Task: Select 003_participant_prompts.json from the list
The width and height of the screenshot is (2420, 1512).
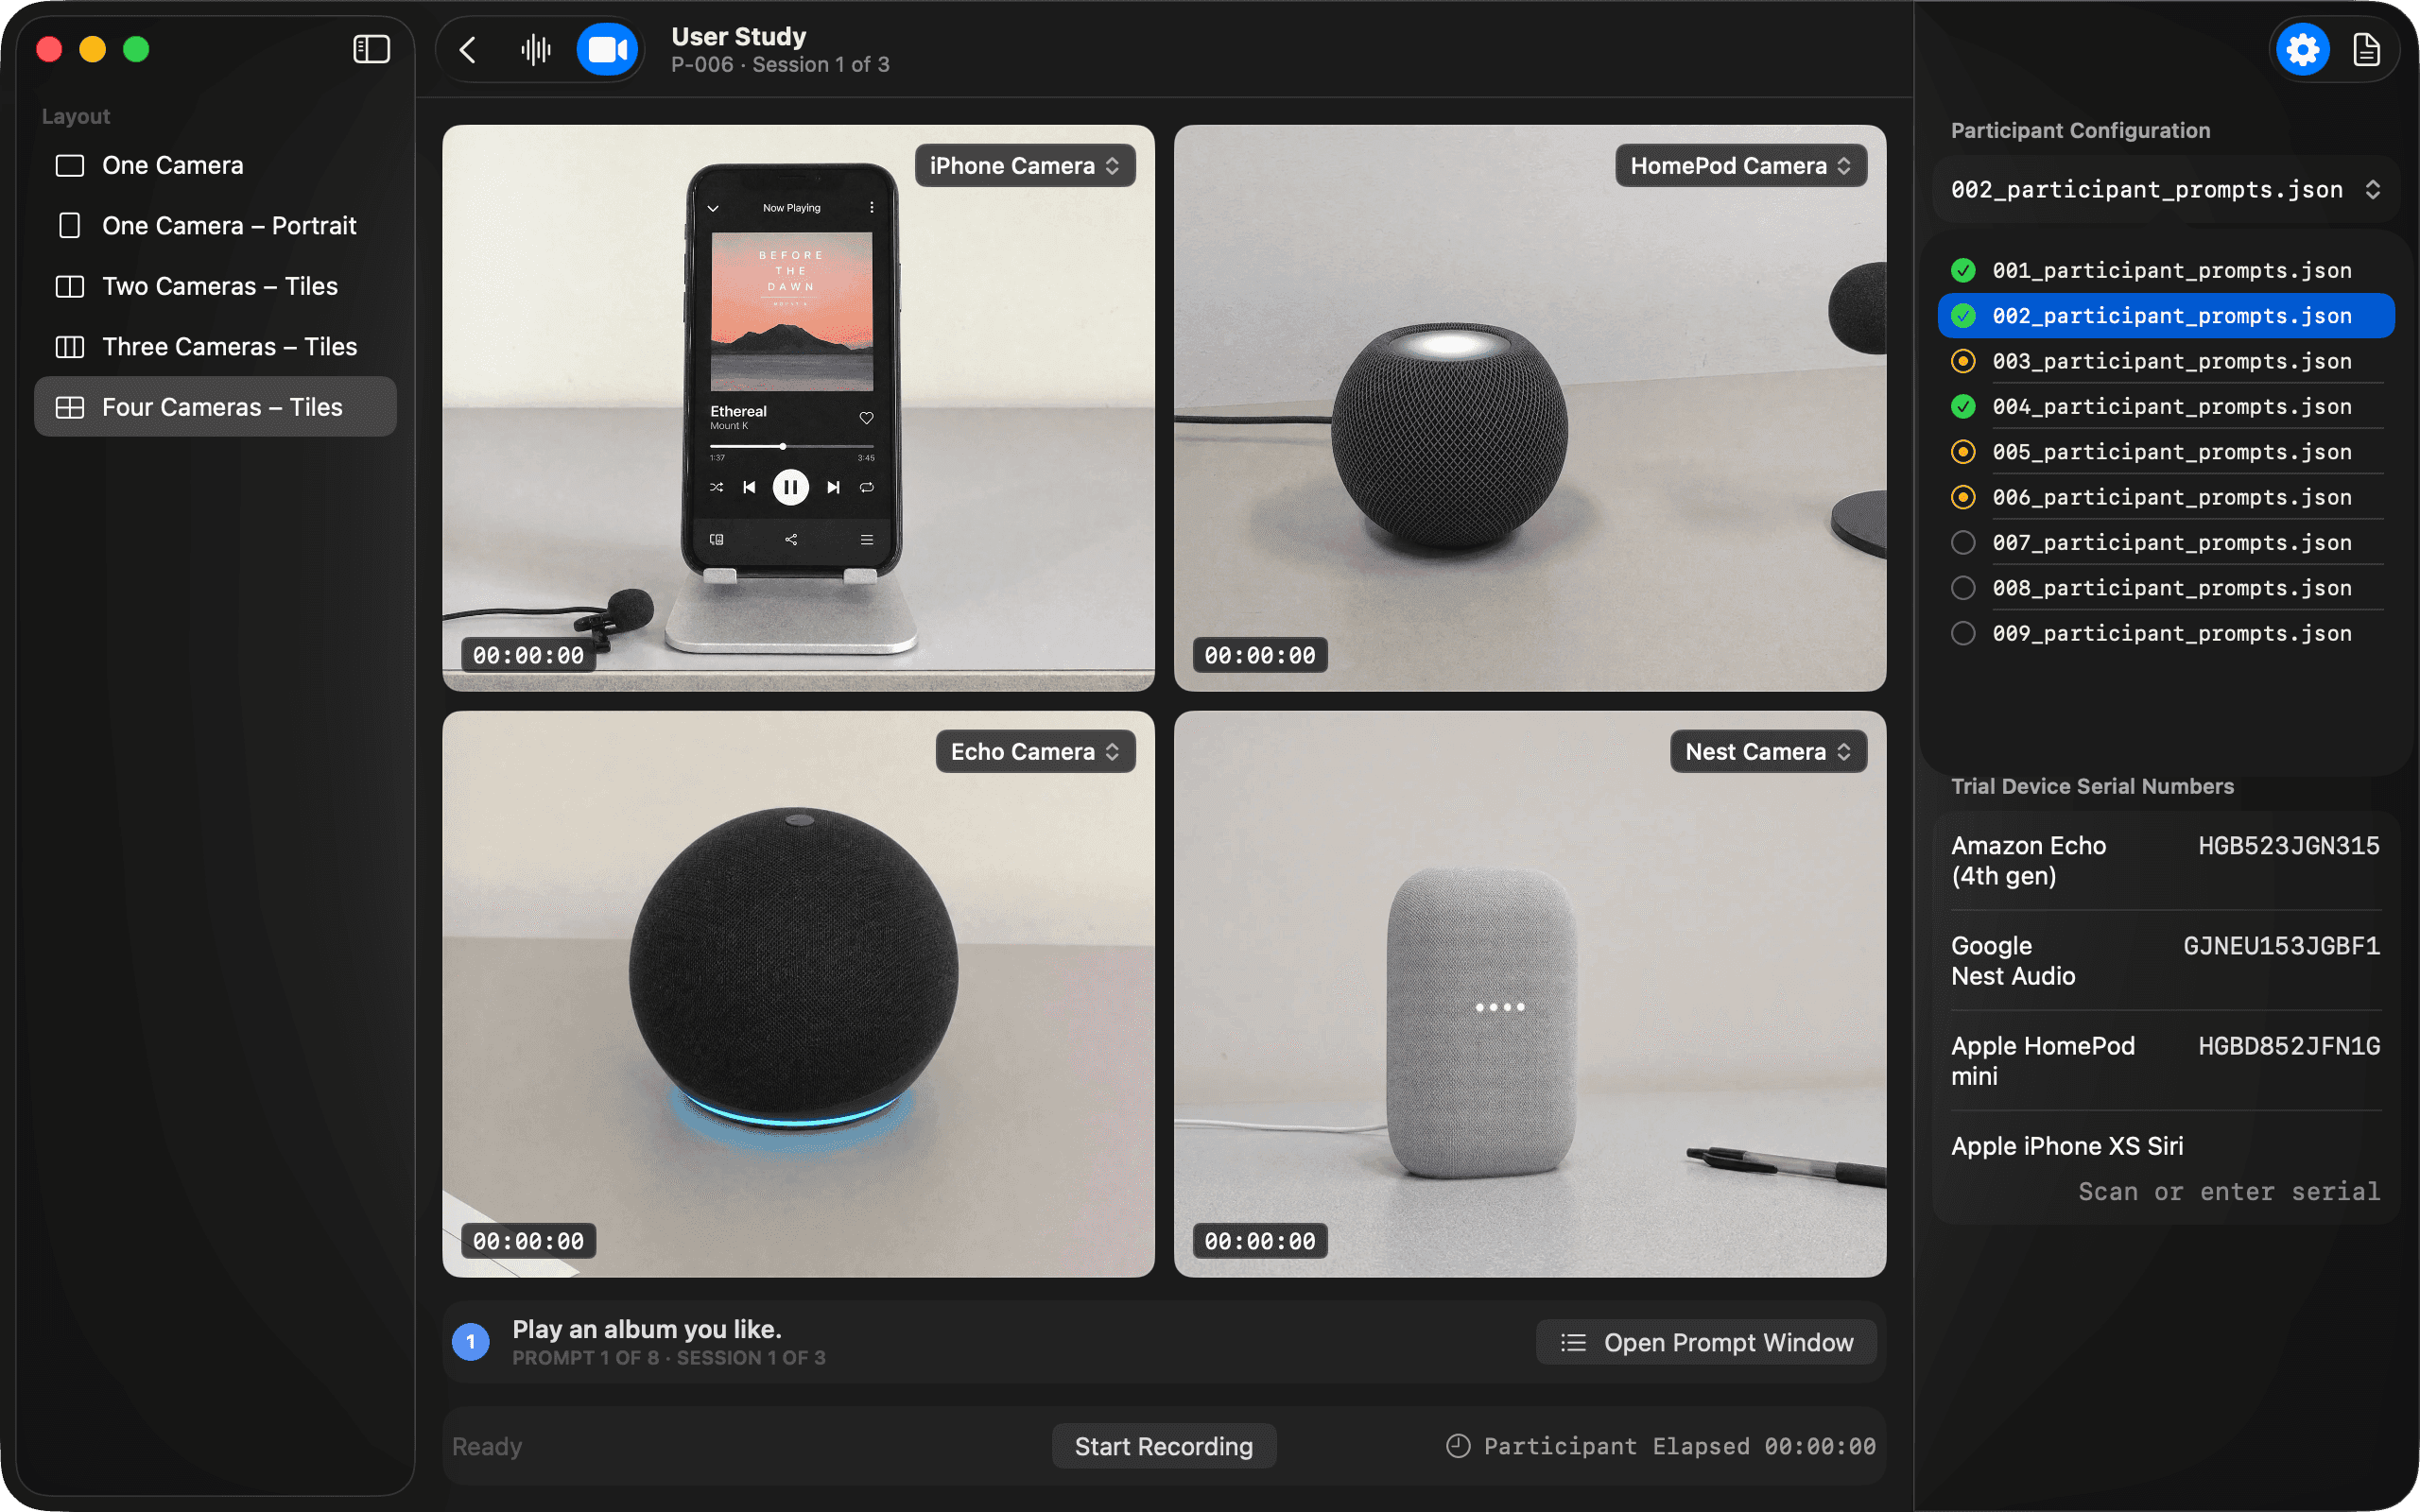Action: pos(2166,361)
